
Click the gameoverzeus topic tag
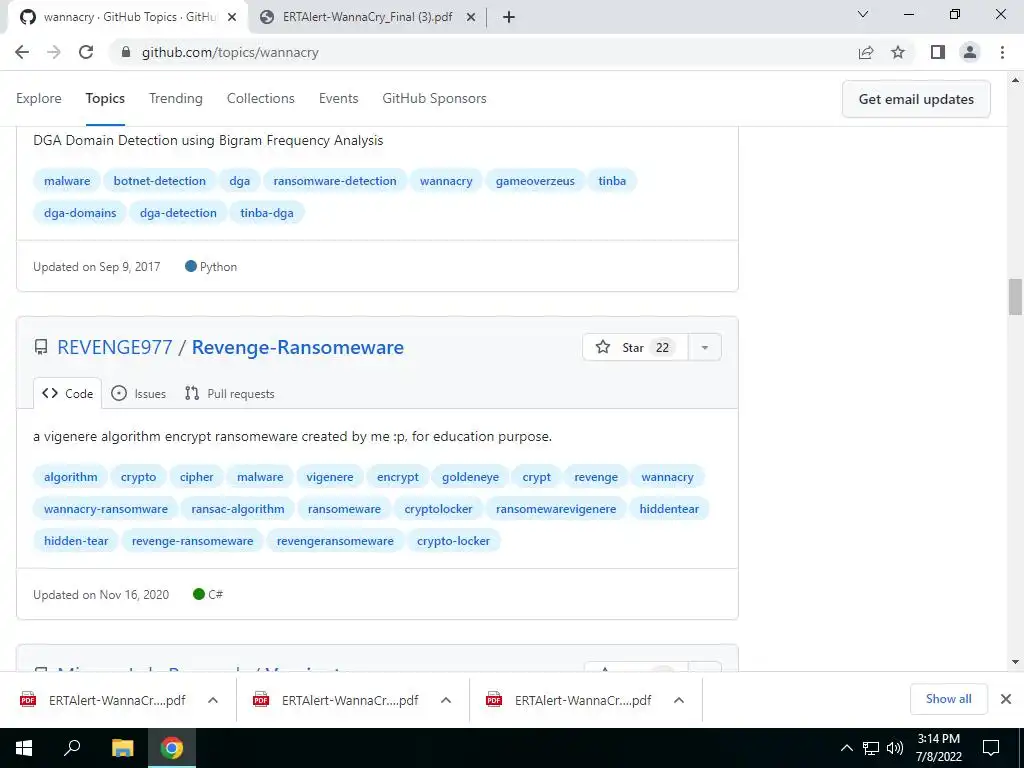click(x=536, y=181)
